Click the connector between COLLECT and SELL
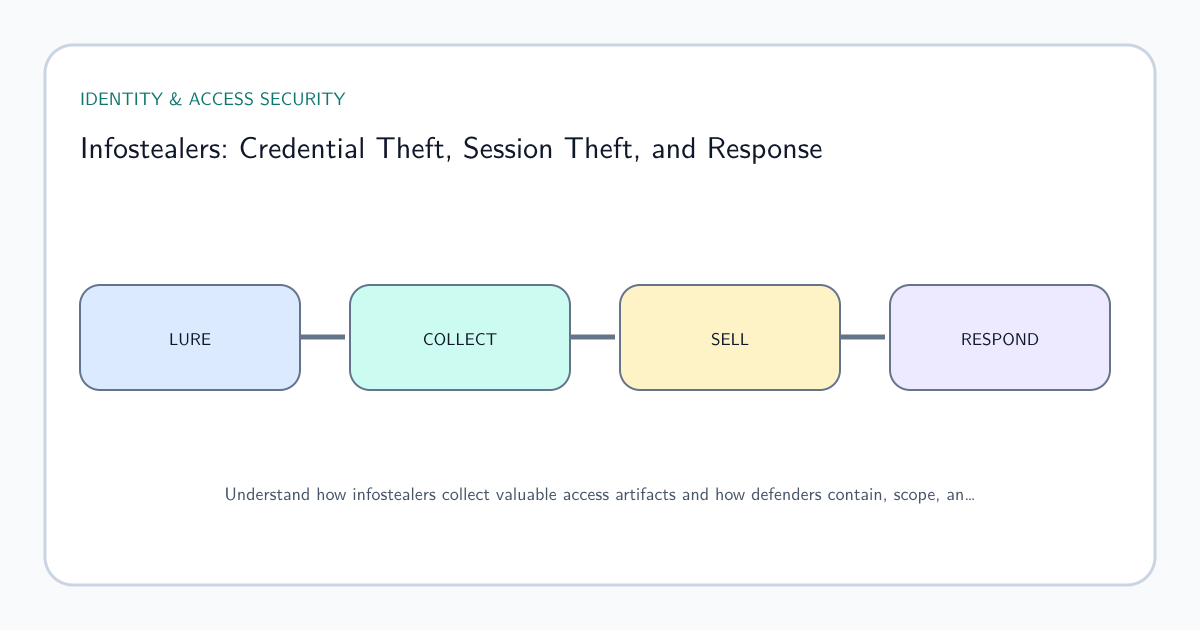The width and height of the screenshot is (1200, 630). (x=593, y=337)
